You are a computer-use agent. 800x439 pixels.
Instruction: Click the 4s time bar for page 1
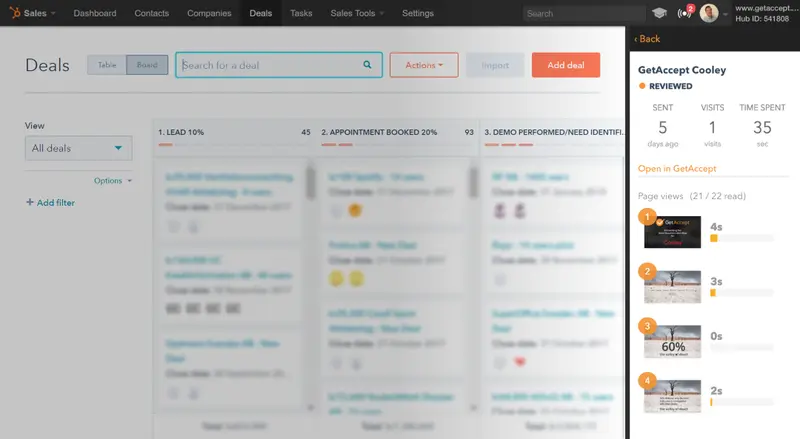(742, 238)
